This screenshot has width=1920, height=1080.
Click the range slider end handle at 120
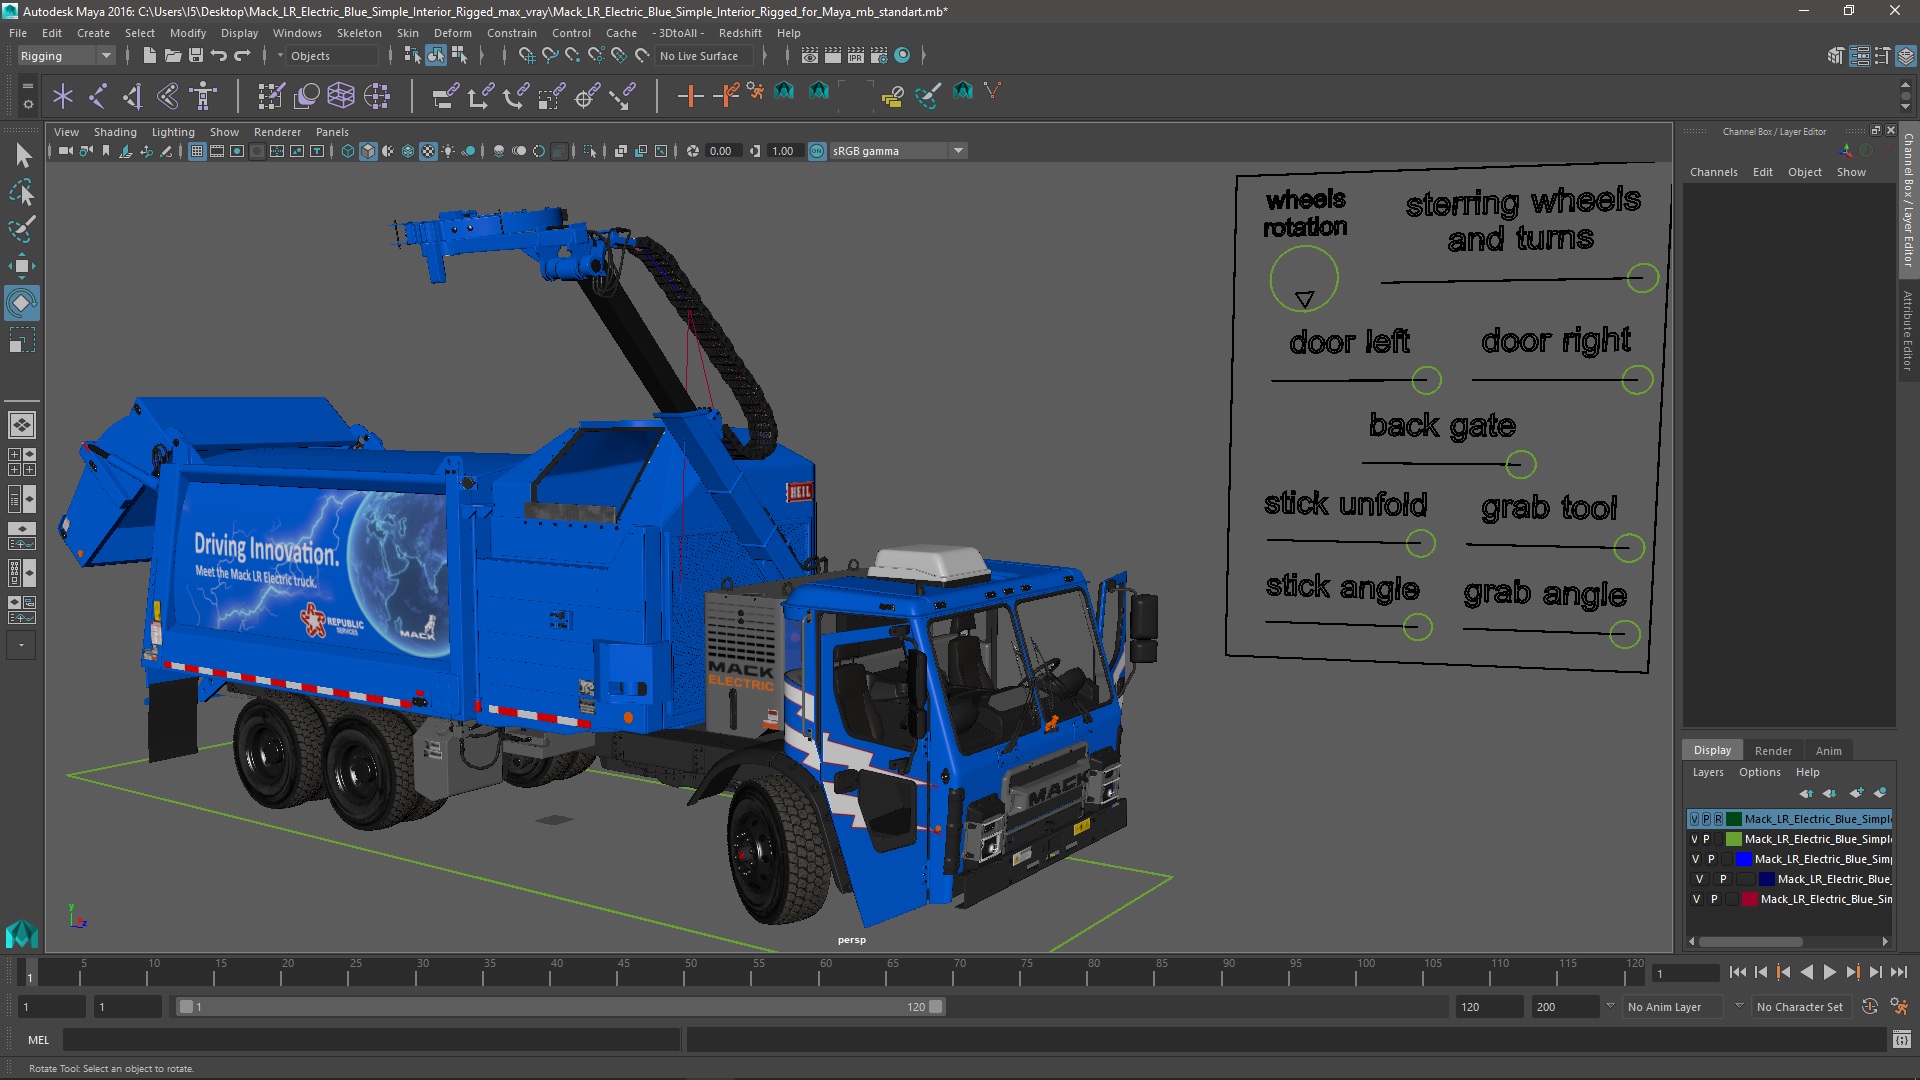936,1007
